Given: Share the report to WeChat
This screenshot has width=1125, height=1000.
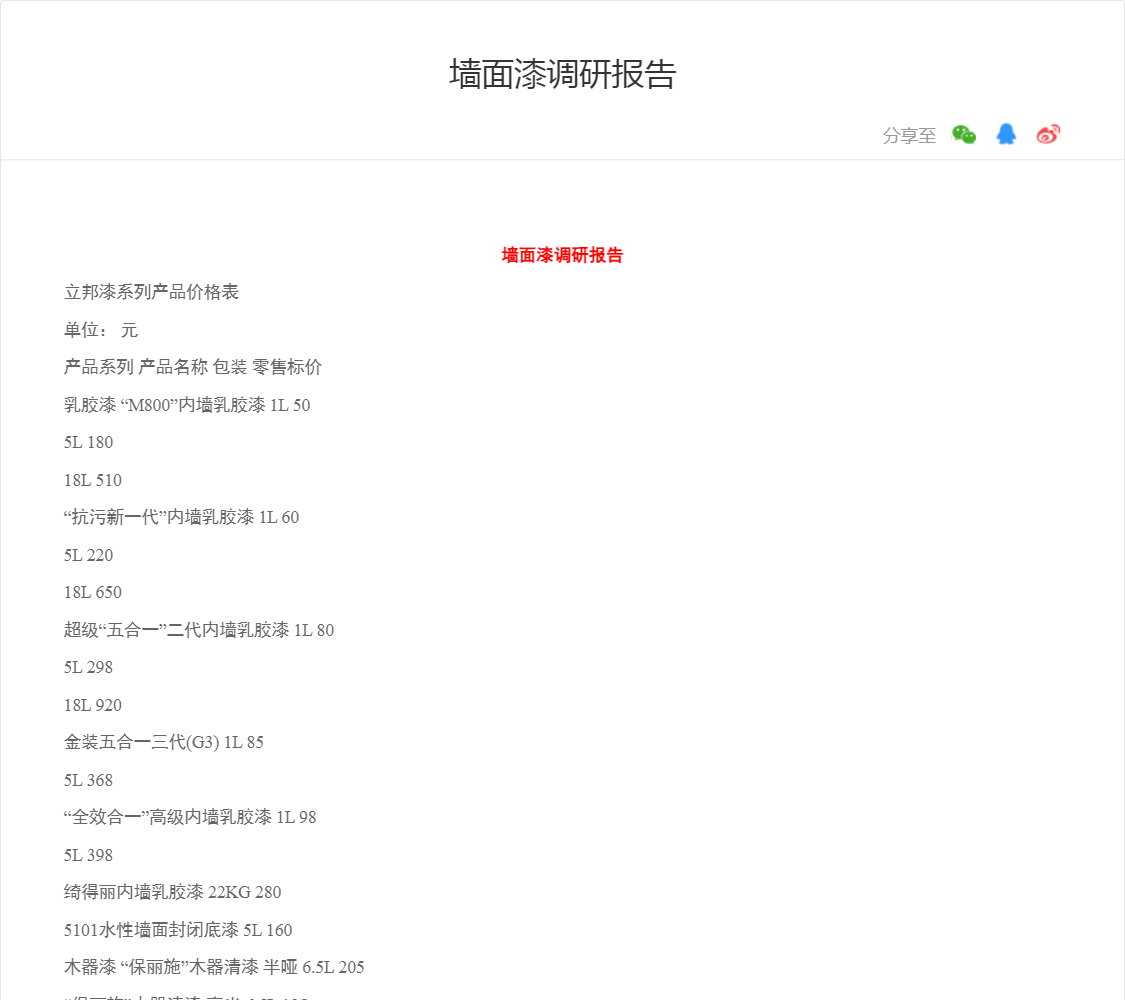Looking at the screenshot, I should [964, 135].
